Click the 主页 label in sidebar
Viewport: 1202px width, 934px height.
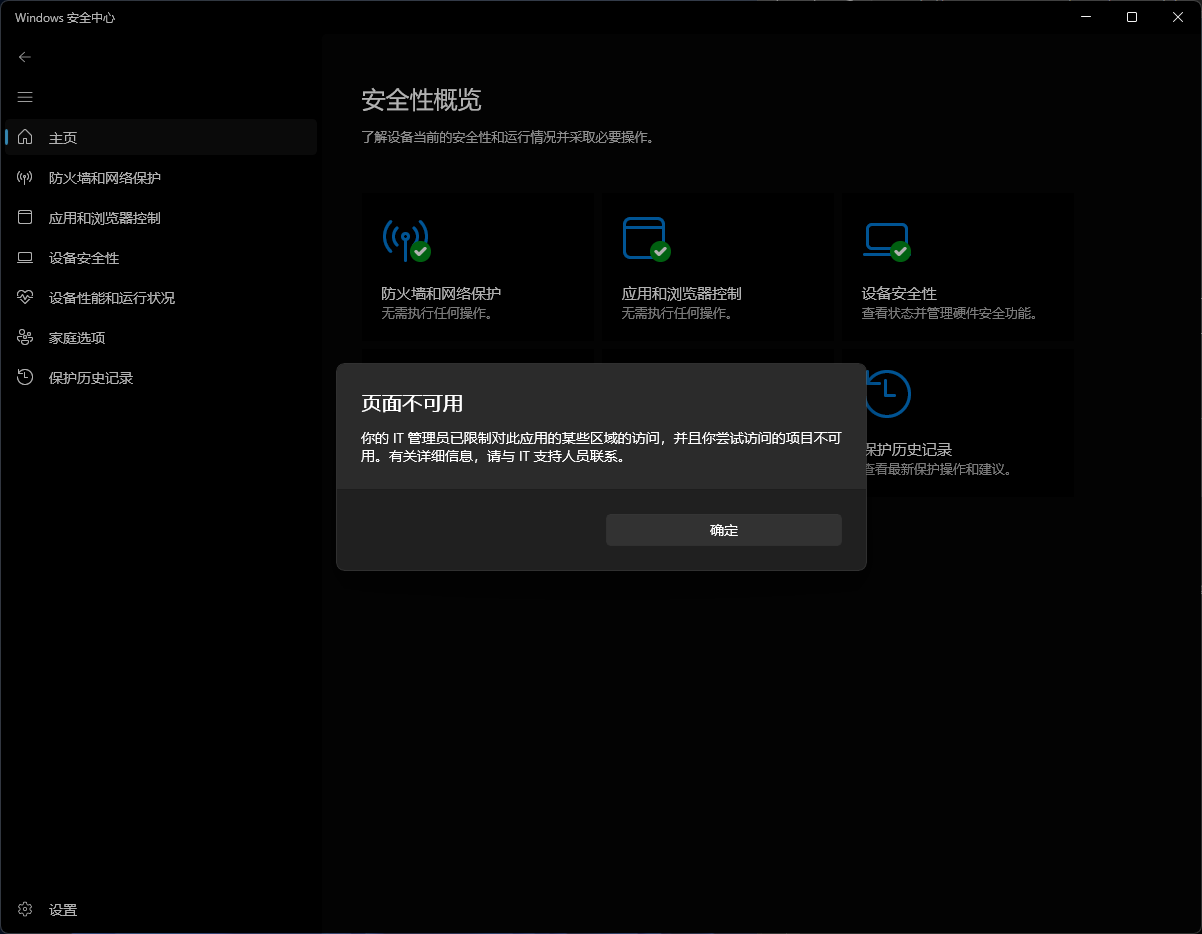click(x=63, y=138)
